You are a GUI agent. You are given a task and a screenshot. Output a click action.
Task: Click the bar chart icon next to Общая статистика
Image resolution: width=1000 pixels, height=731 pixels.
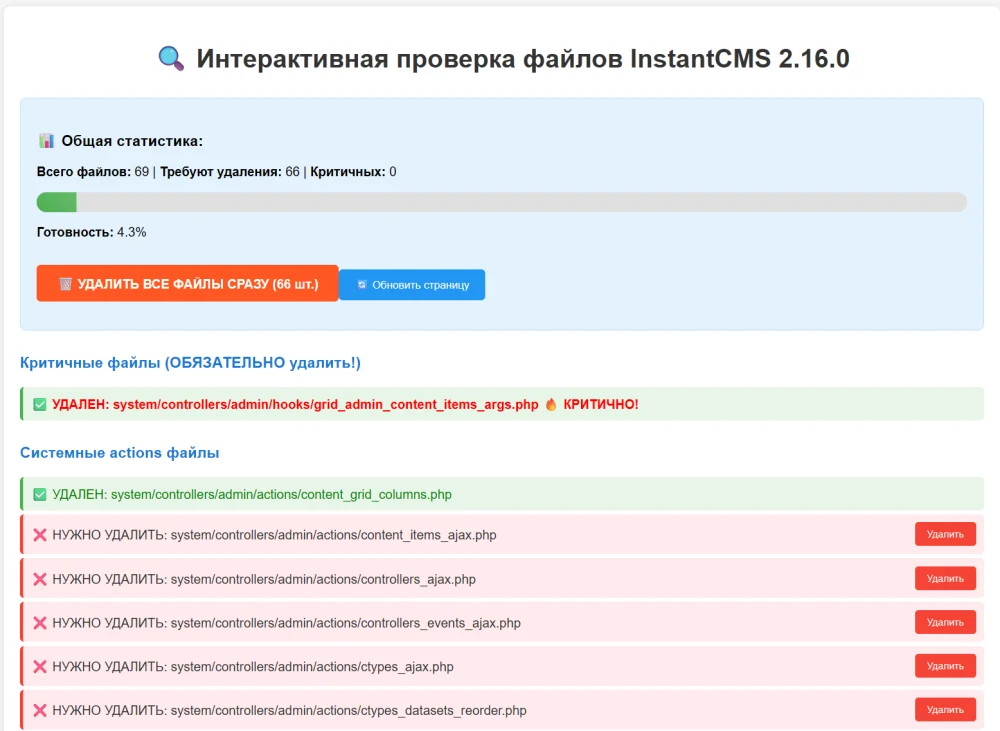(x=46, y=140)
